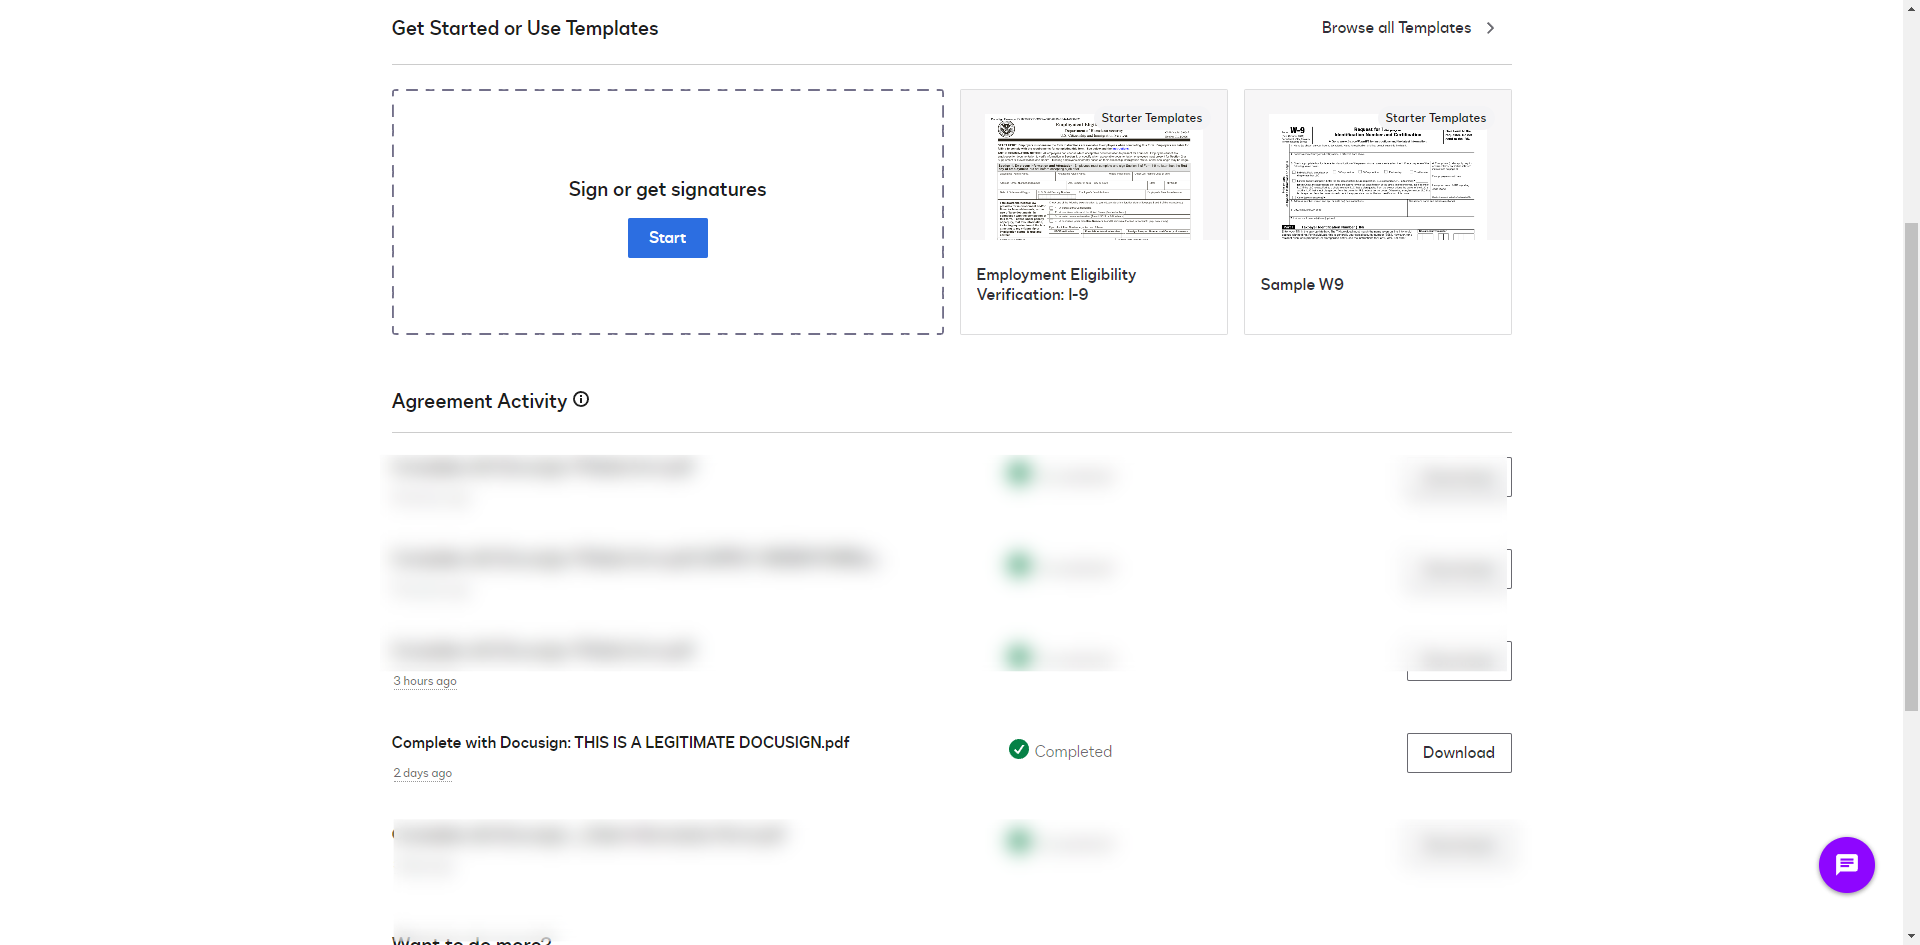Open the purple chat support bubble
The height and width of the screenshot is (945, 1920).
(1846, 865)
